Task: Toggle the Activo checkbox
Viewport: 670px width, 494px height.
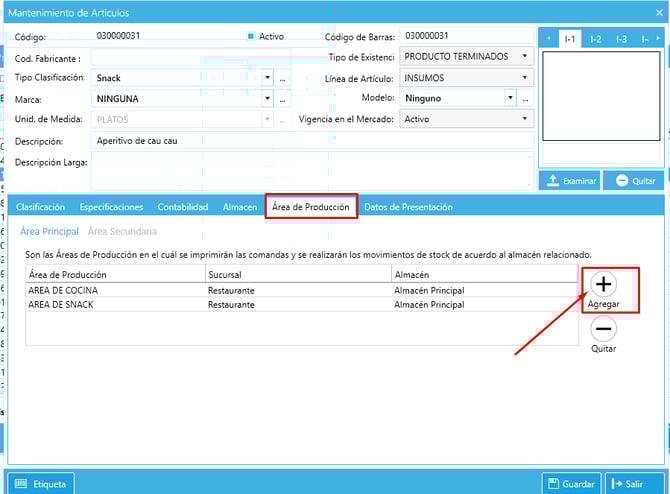Action: (252, 36)
